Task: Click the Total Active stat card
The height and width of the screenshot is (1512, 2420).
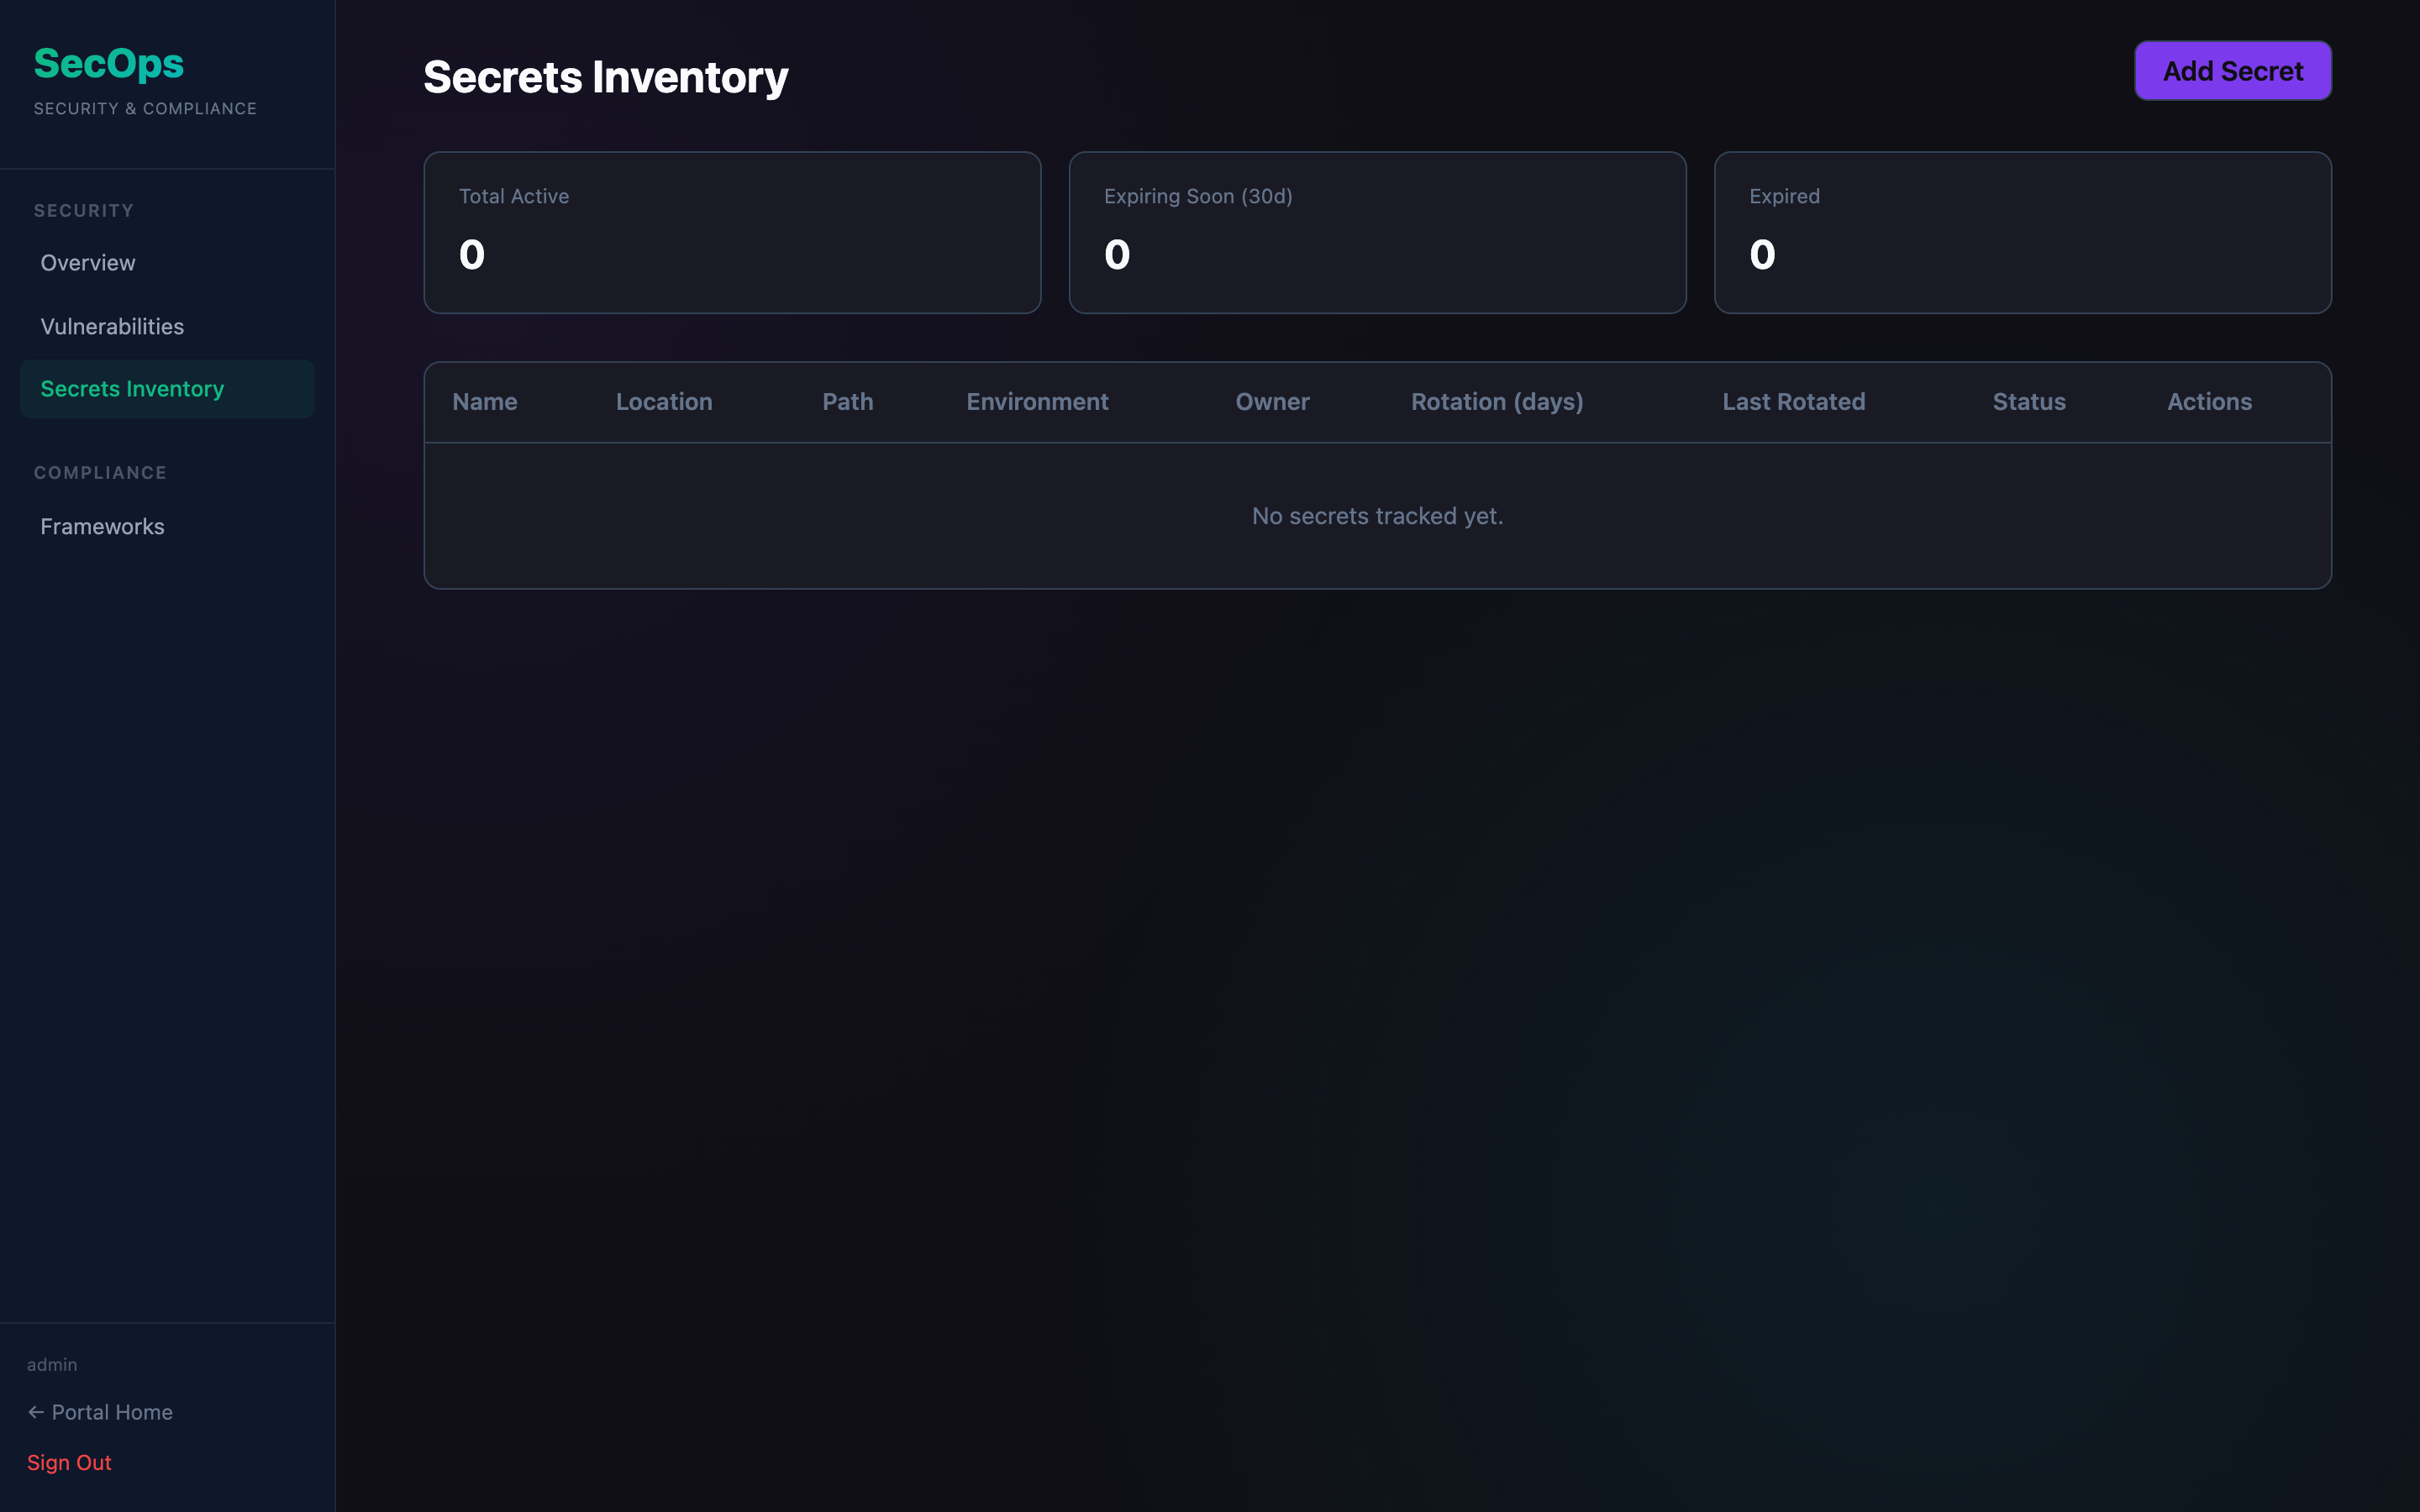Action: coord(732,232)
